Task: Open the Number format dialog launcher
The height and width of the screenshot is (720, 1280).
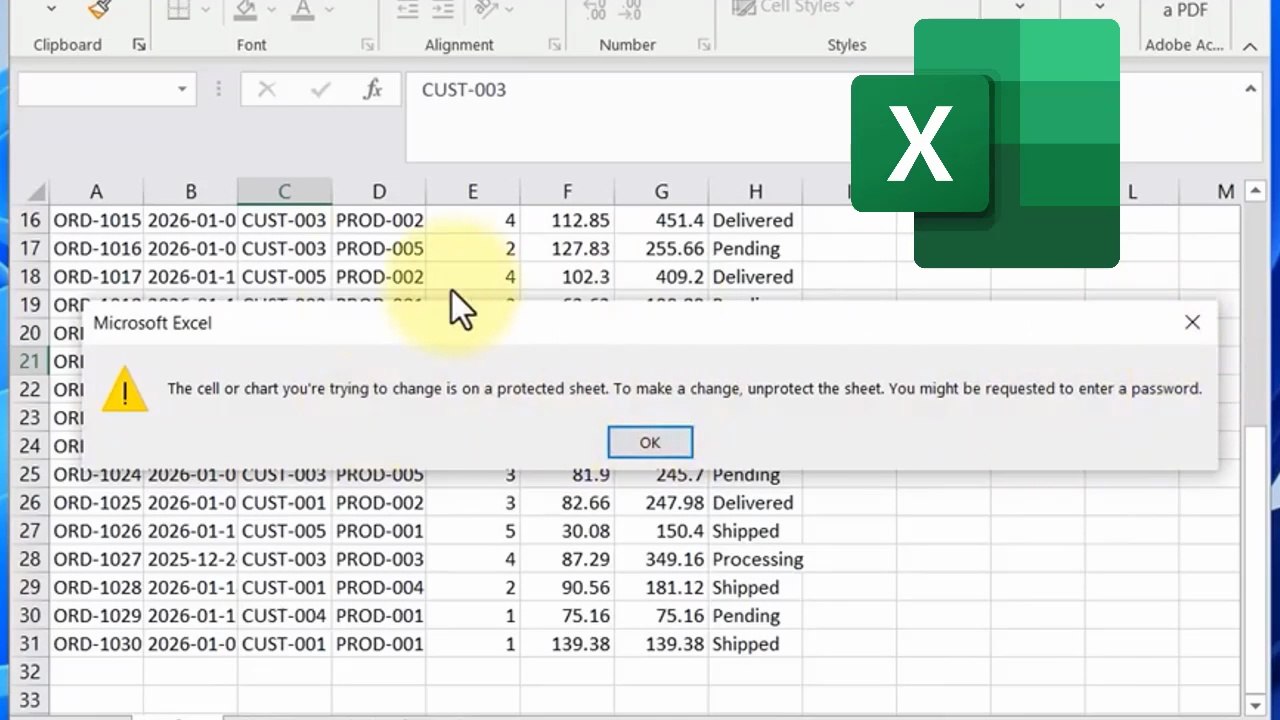Action: point(705,45)
